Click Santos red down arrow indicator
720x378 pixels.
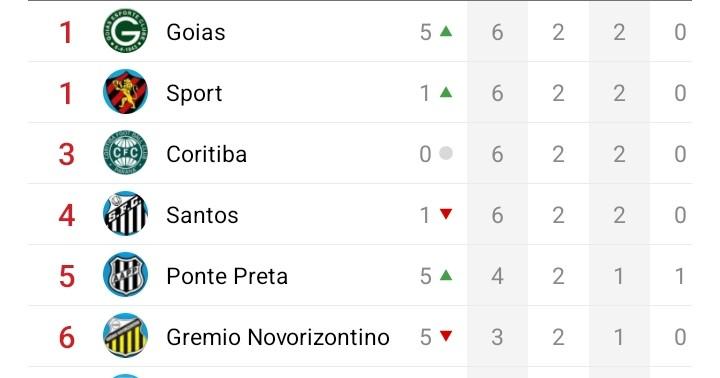point(446,214)
